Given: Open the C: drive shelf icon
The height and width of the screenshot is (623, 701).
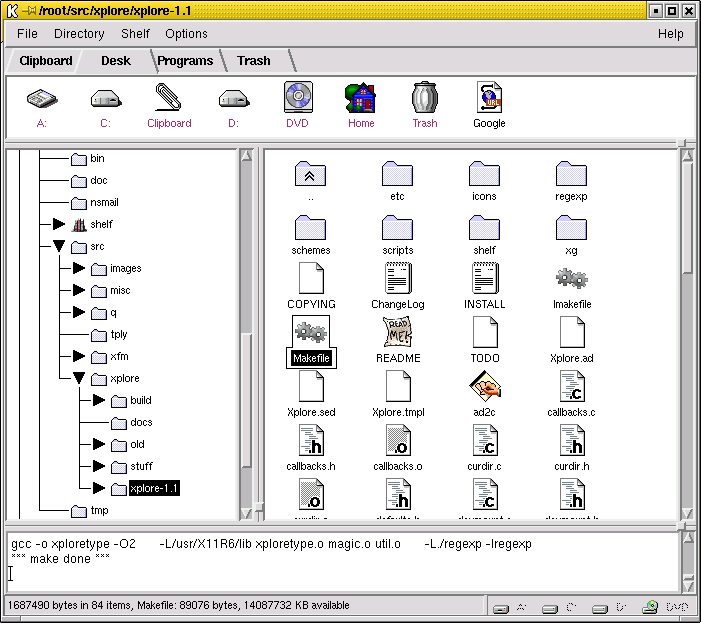Looking at the screenshot, I should (x=106, y=99).
